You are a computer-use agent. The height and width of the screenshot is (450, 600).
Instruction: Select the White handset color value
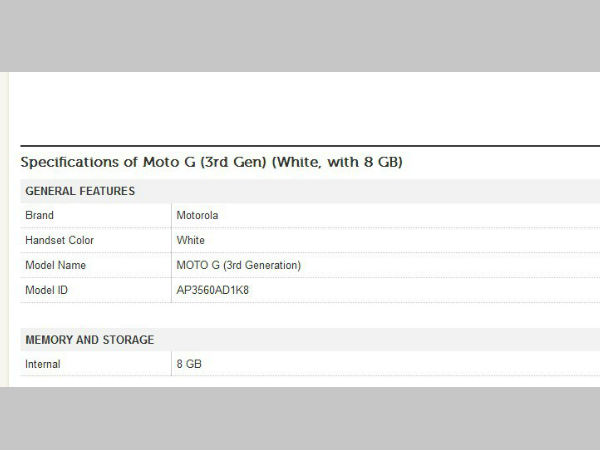(x=190, y=240)
